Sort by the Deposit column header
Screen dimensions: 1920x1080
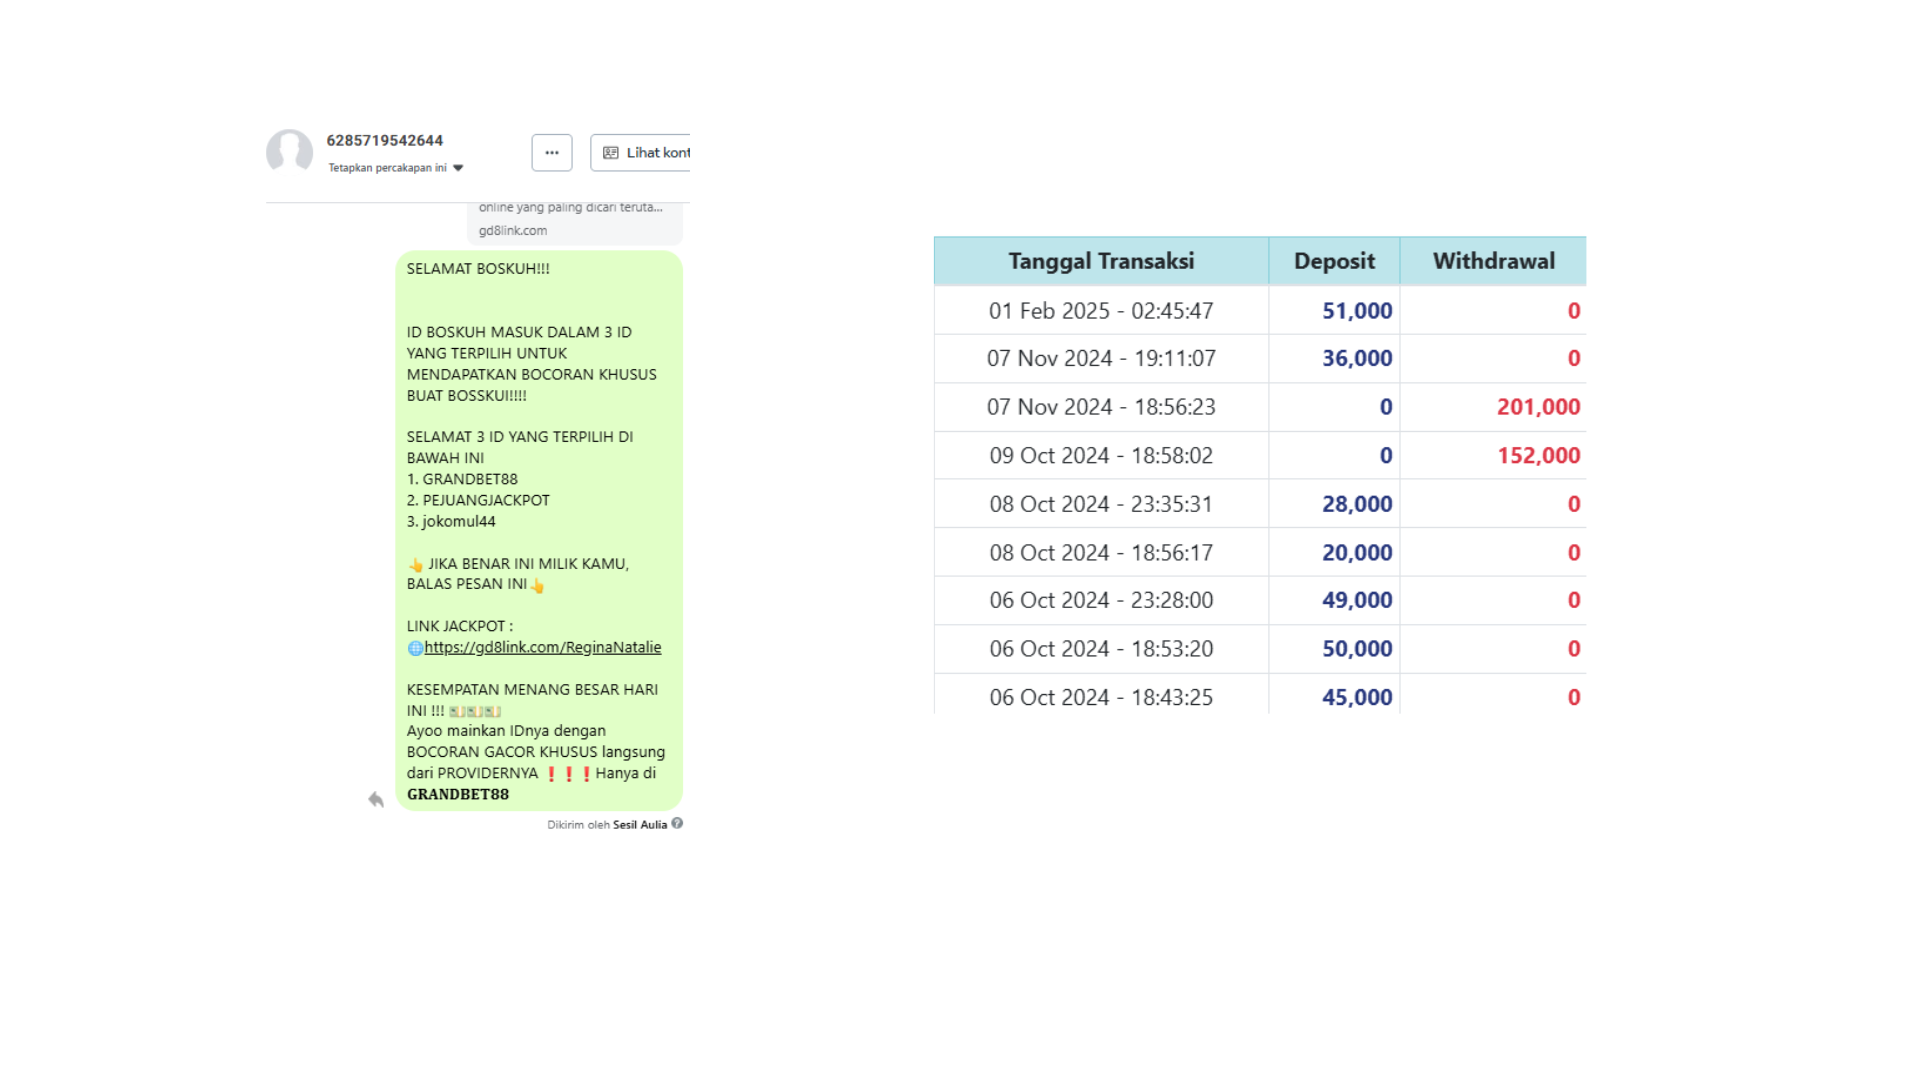point(1333,261)
